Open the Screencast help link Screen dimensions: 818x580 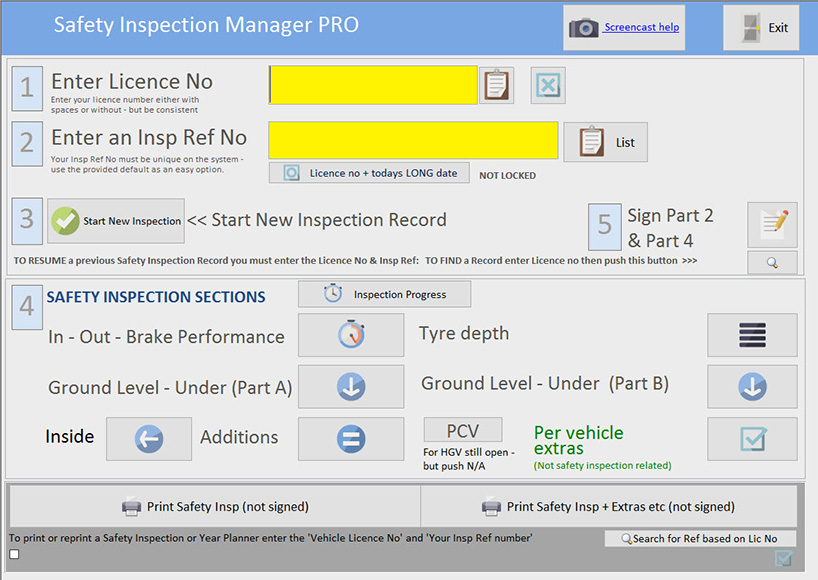point(641,27)
